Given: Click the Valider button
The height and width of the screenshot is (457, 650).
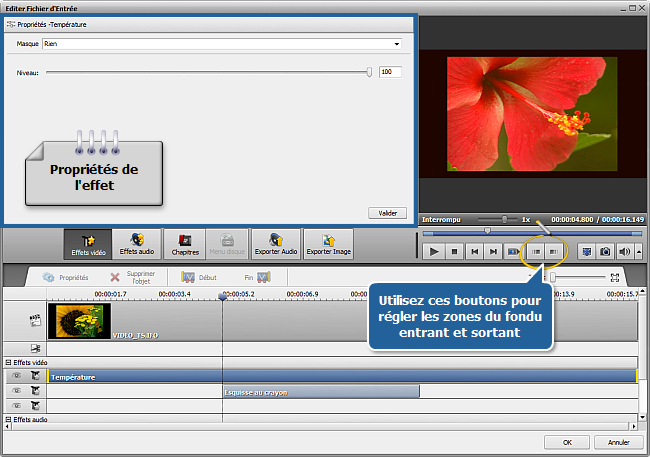Looking at the screenshot, I should (x=387, y=213).
